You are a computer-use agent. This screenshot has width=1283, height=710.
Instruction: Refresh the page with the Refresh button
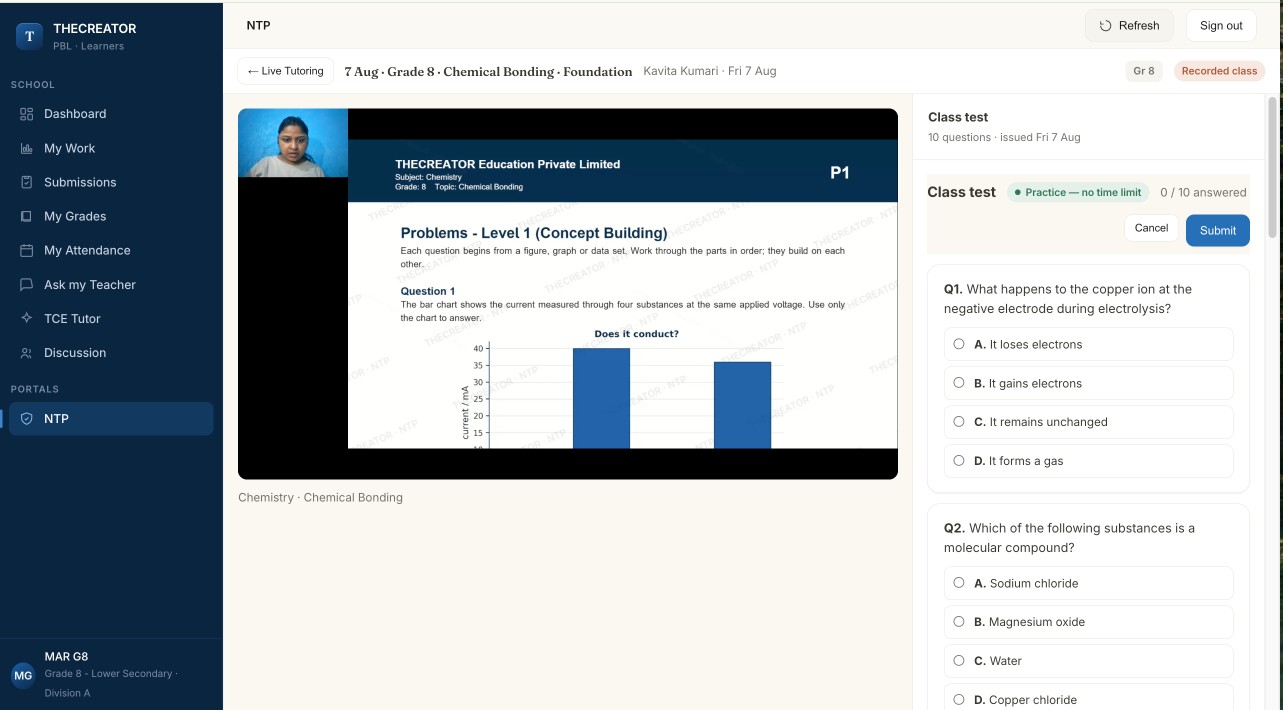click(x=1129, y=26)
